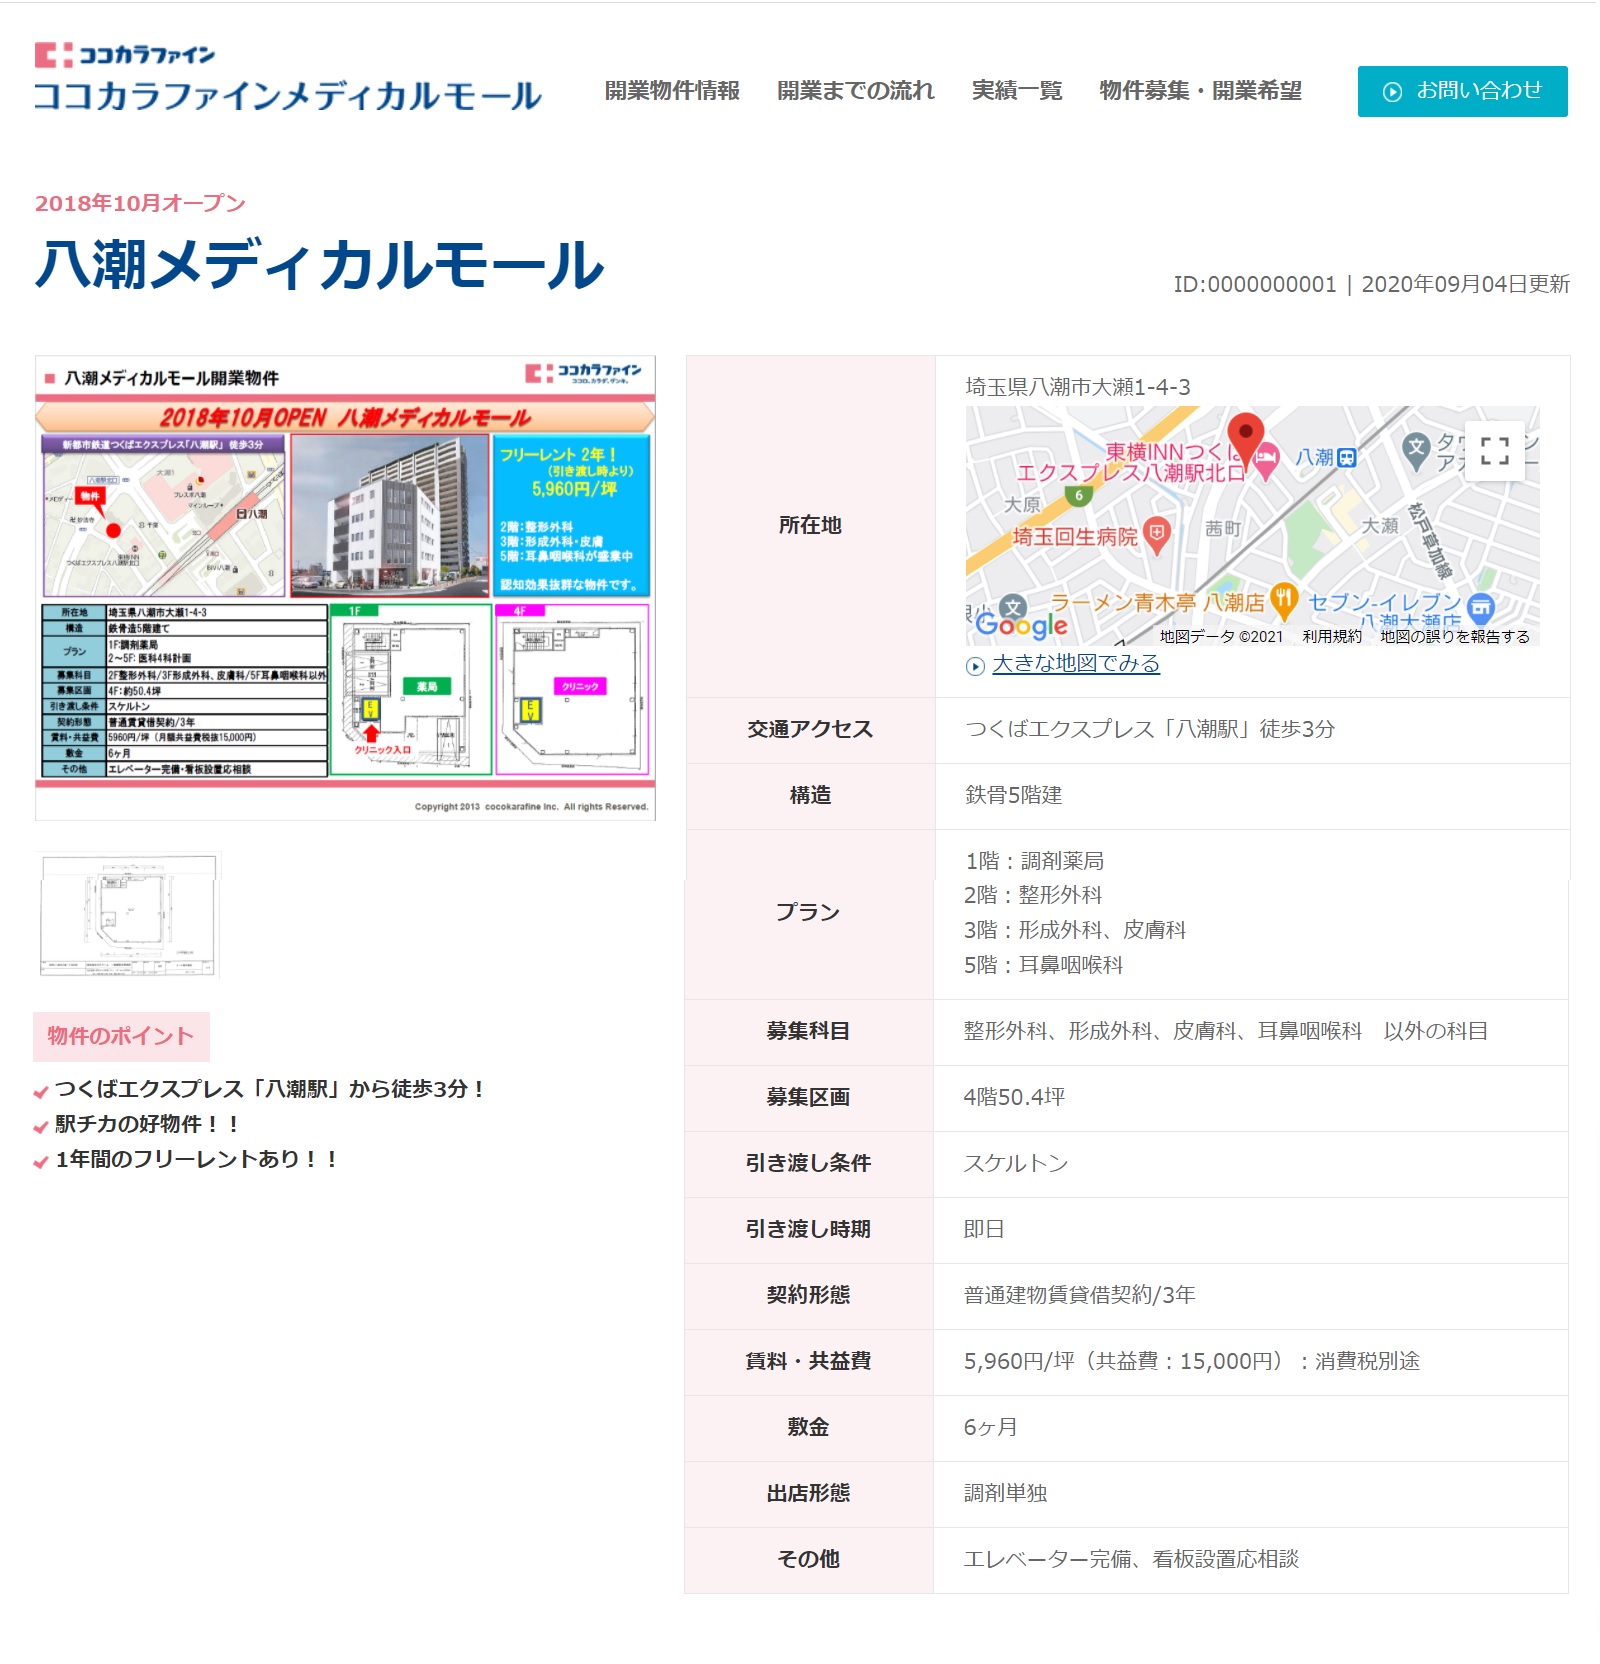Click 埼玉回生病院 hospital marker on map
This screenshot has width=1600, height=1664.
tap(1157, 534)
